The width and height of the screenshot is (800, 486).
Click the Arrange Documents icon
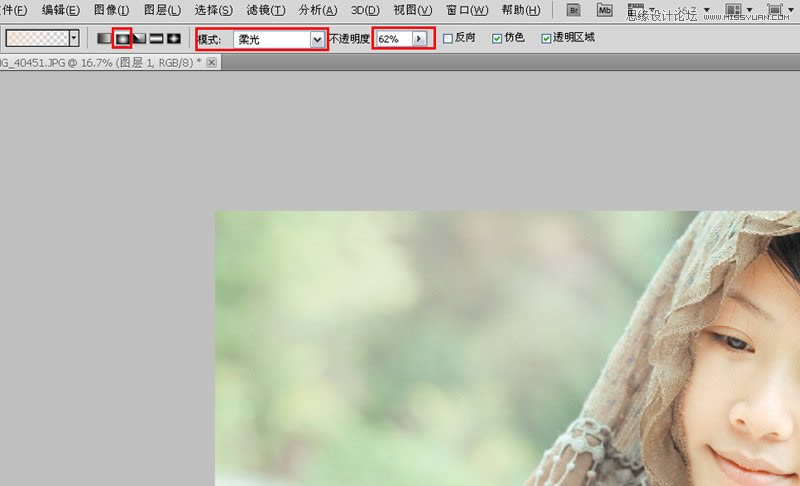(733, 10)
